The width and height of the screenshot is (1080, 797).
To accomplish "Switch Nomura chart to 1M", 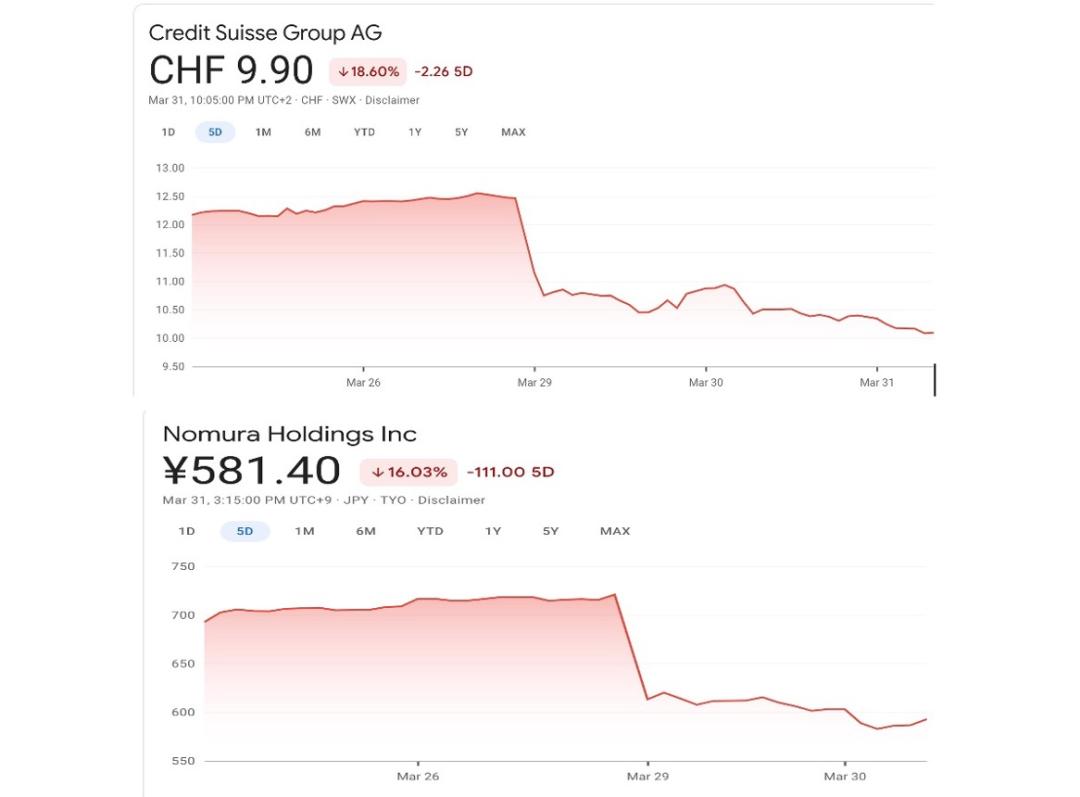I will (304, 531).
